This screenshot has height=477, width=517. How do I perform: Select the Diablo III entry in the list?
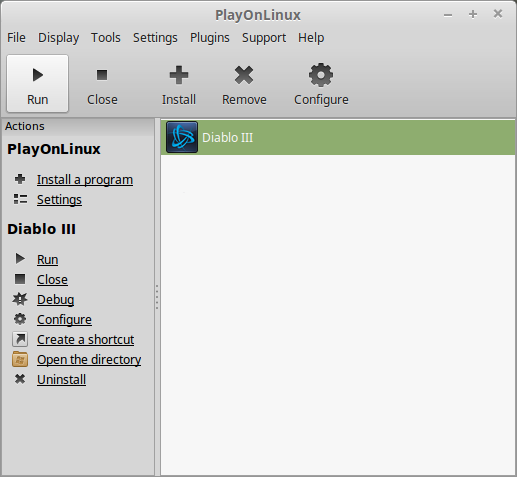[338, 137]
